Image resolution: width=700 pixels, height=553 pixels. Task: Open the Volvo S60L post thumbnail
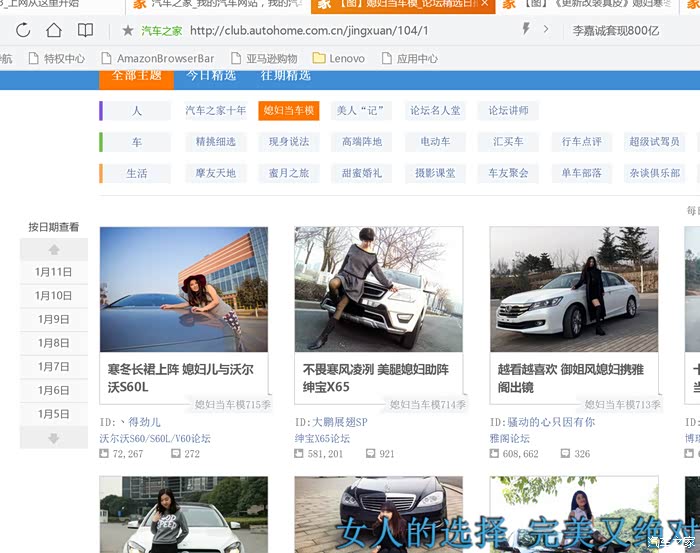pyautogui.click(x=184, y=289)
